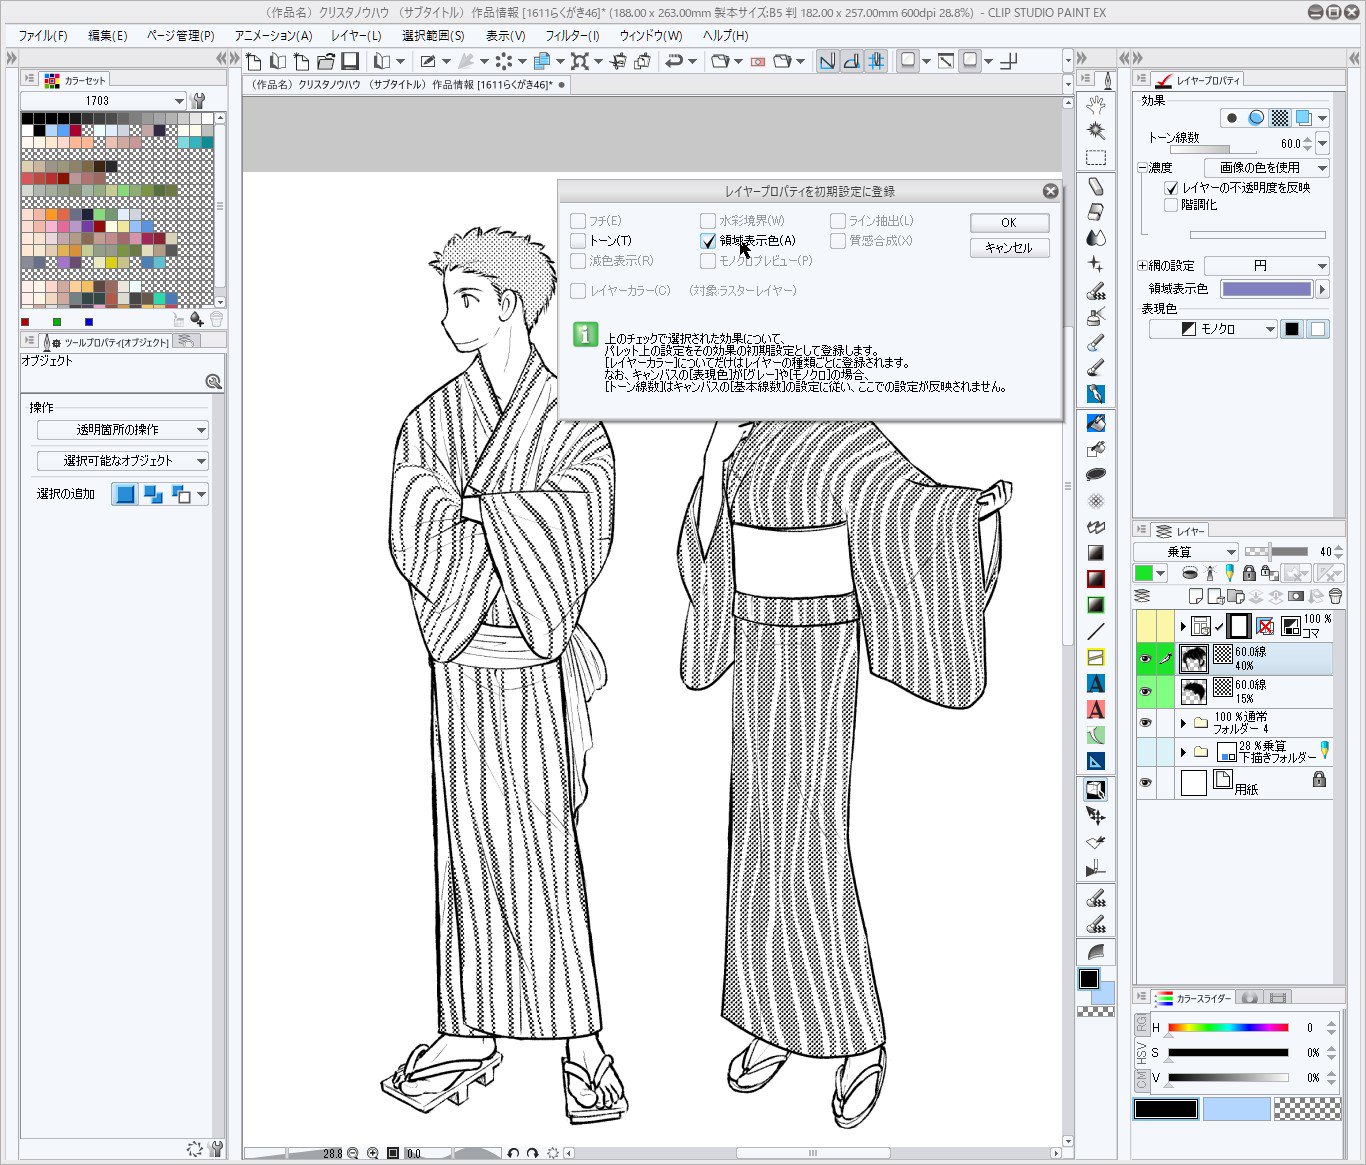Check the トーン(T) checkbox
Screen dimensions: 1366x1165
(577, 240)
